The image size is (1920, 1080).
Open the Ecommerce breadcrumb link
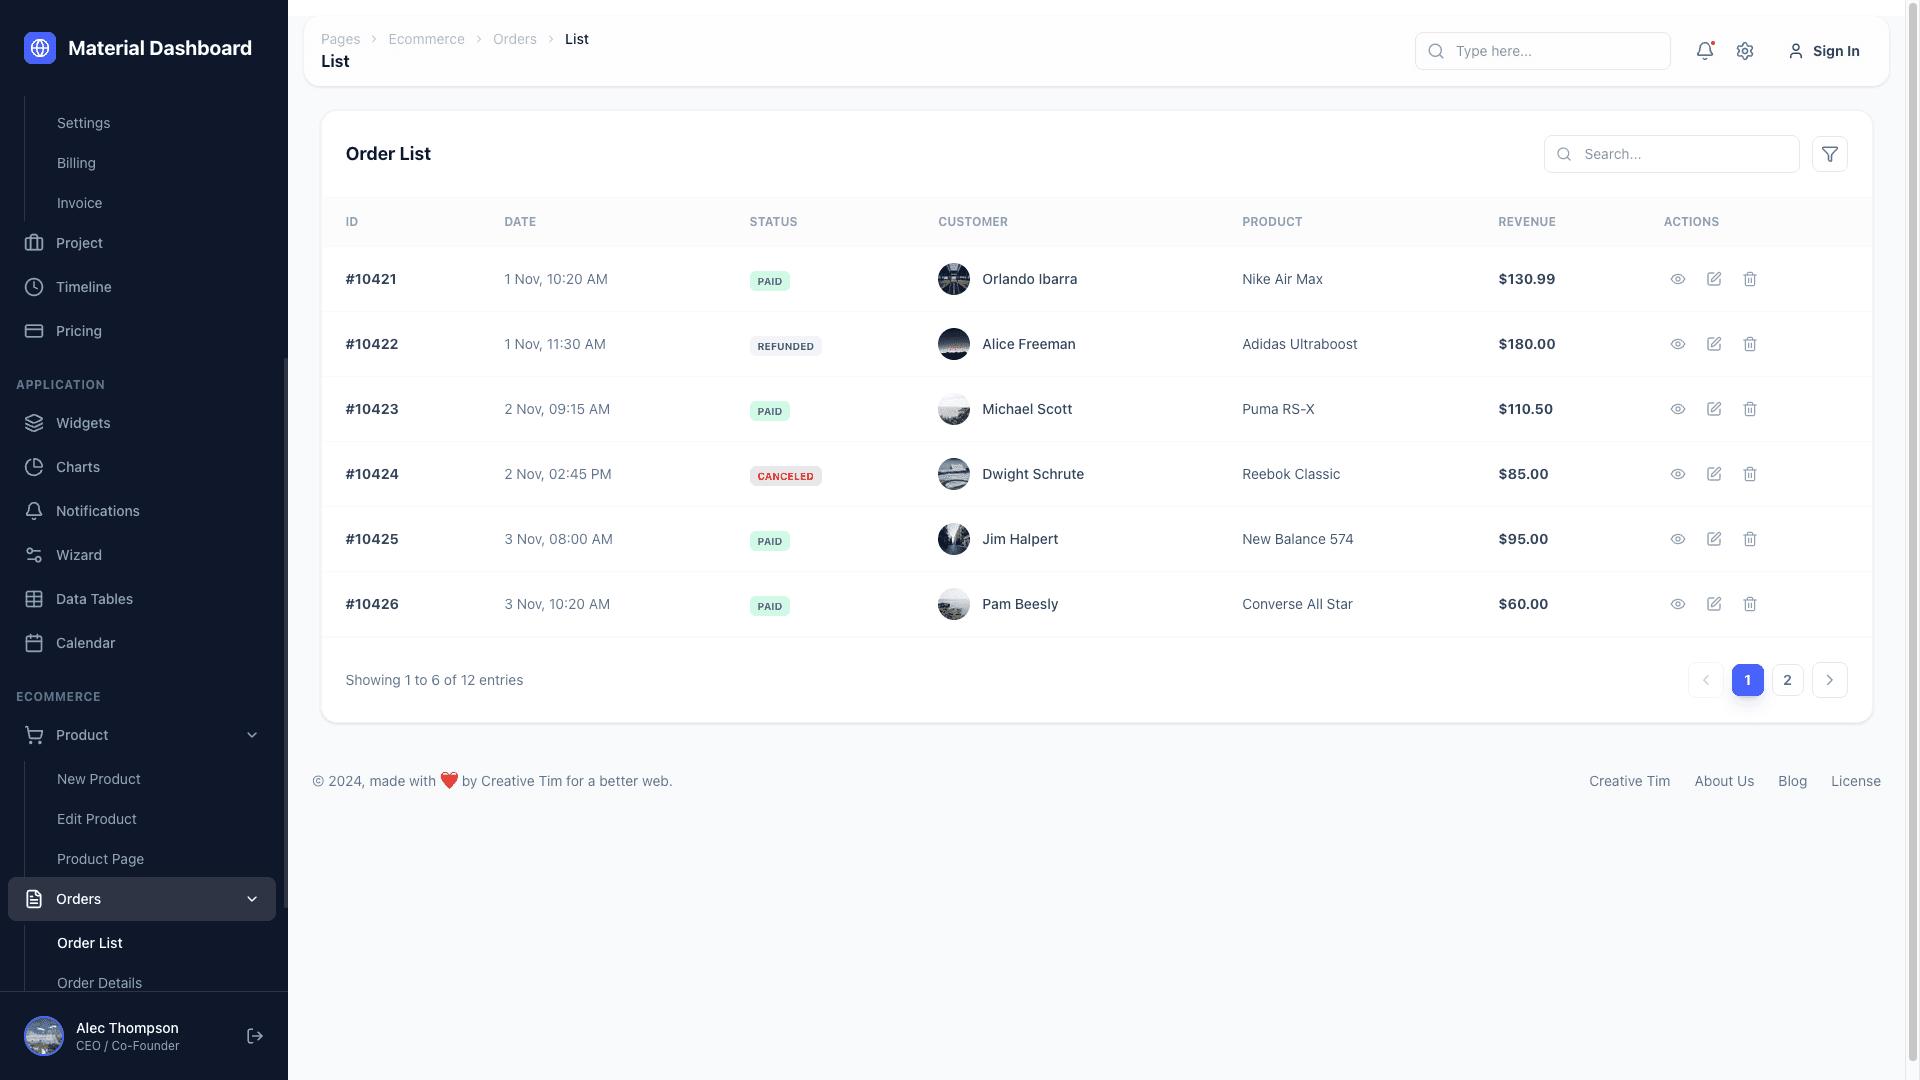click(426, 39)
